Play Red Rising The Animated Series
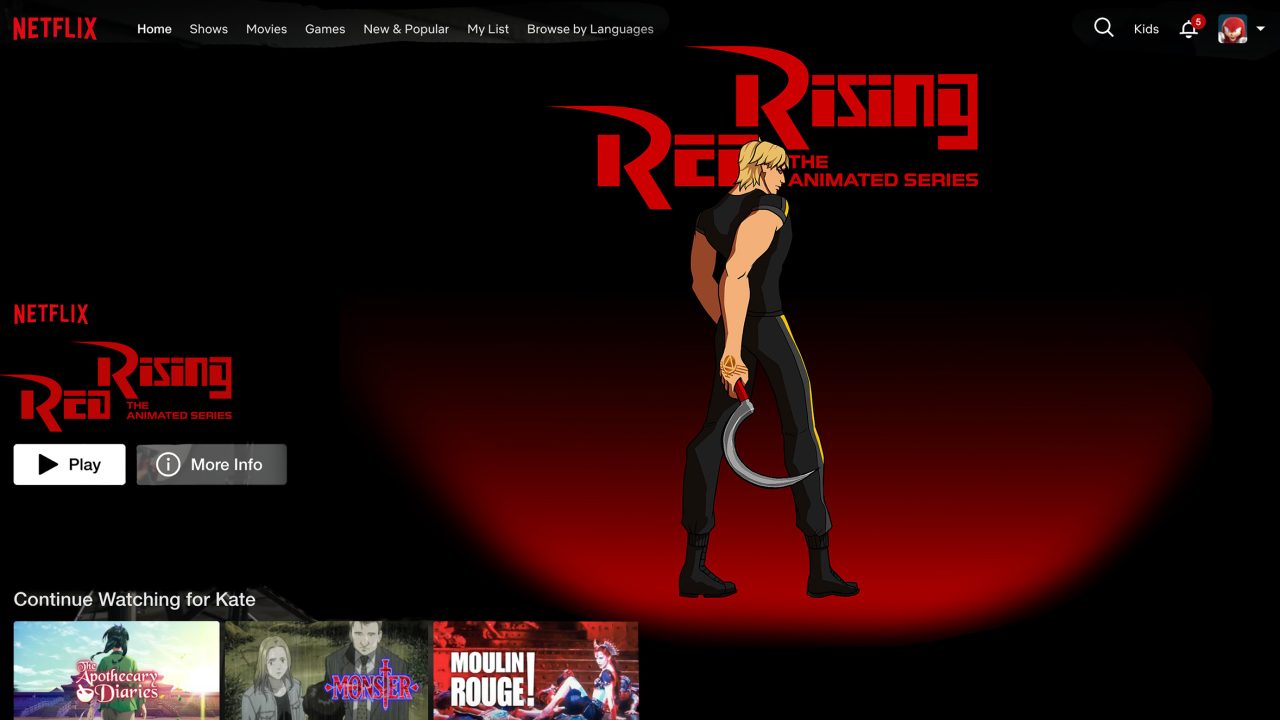The width and height of the screenshot is (1280, 720). click(69, 464)
